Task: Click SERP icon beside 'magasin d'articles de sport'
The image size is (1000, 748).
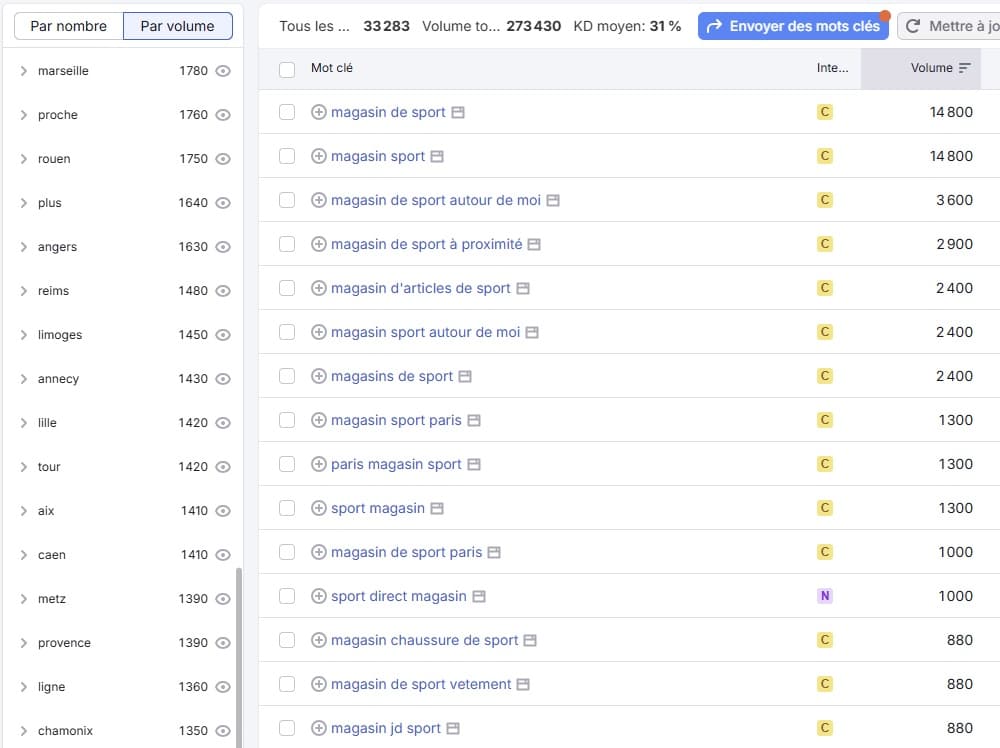Action: click(x=523, y=288)
